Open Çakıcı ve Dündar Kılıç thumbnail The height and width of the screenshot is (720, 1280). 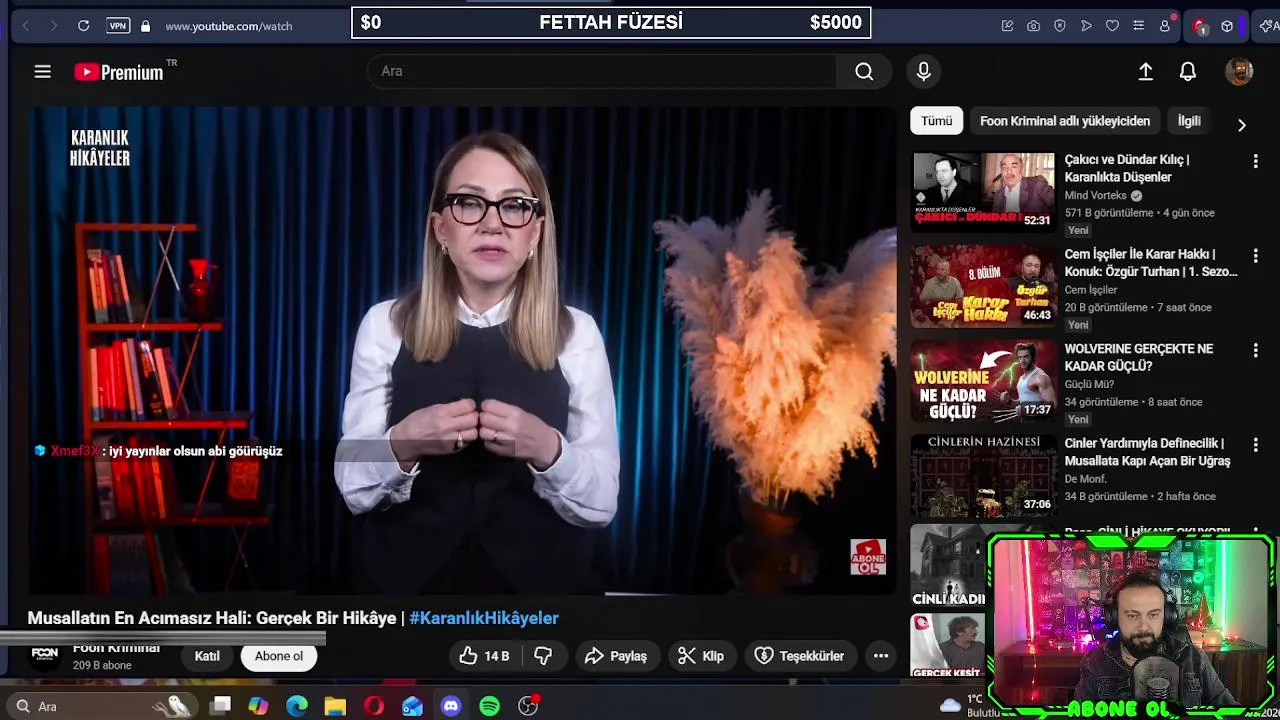point(983,190)
